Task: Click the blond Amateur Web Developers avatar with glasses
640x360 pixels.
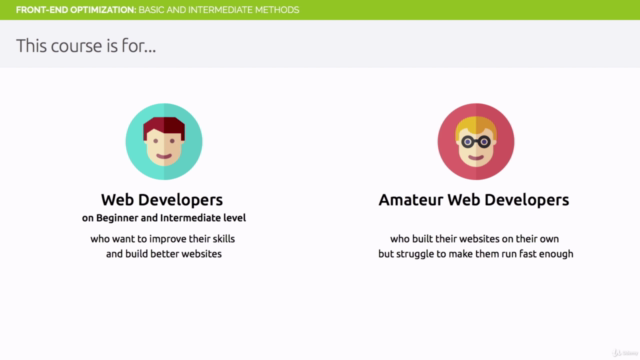Action: (x=476, y=141)
